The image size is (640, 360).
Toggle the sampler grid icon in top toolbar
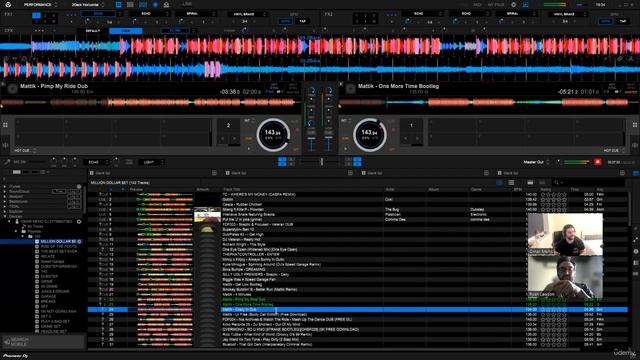pyautogui.click(x=130, y=5)
